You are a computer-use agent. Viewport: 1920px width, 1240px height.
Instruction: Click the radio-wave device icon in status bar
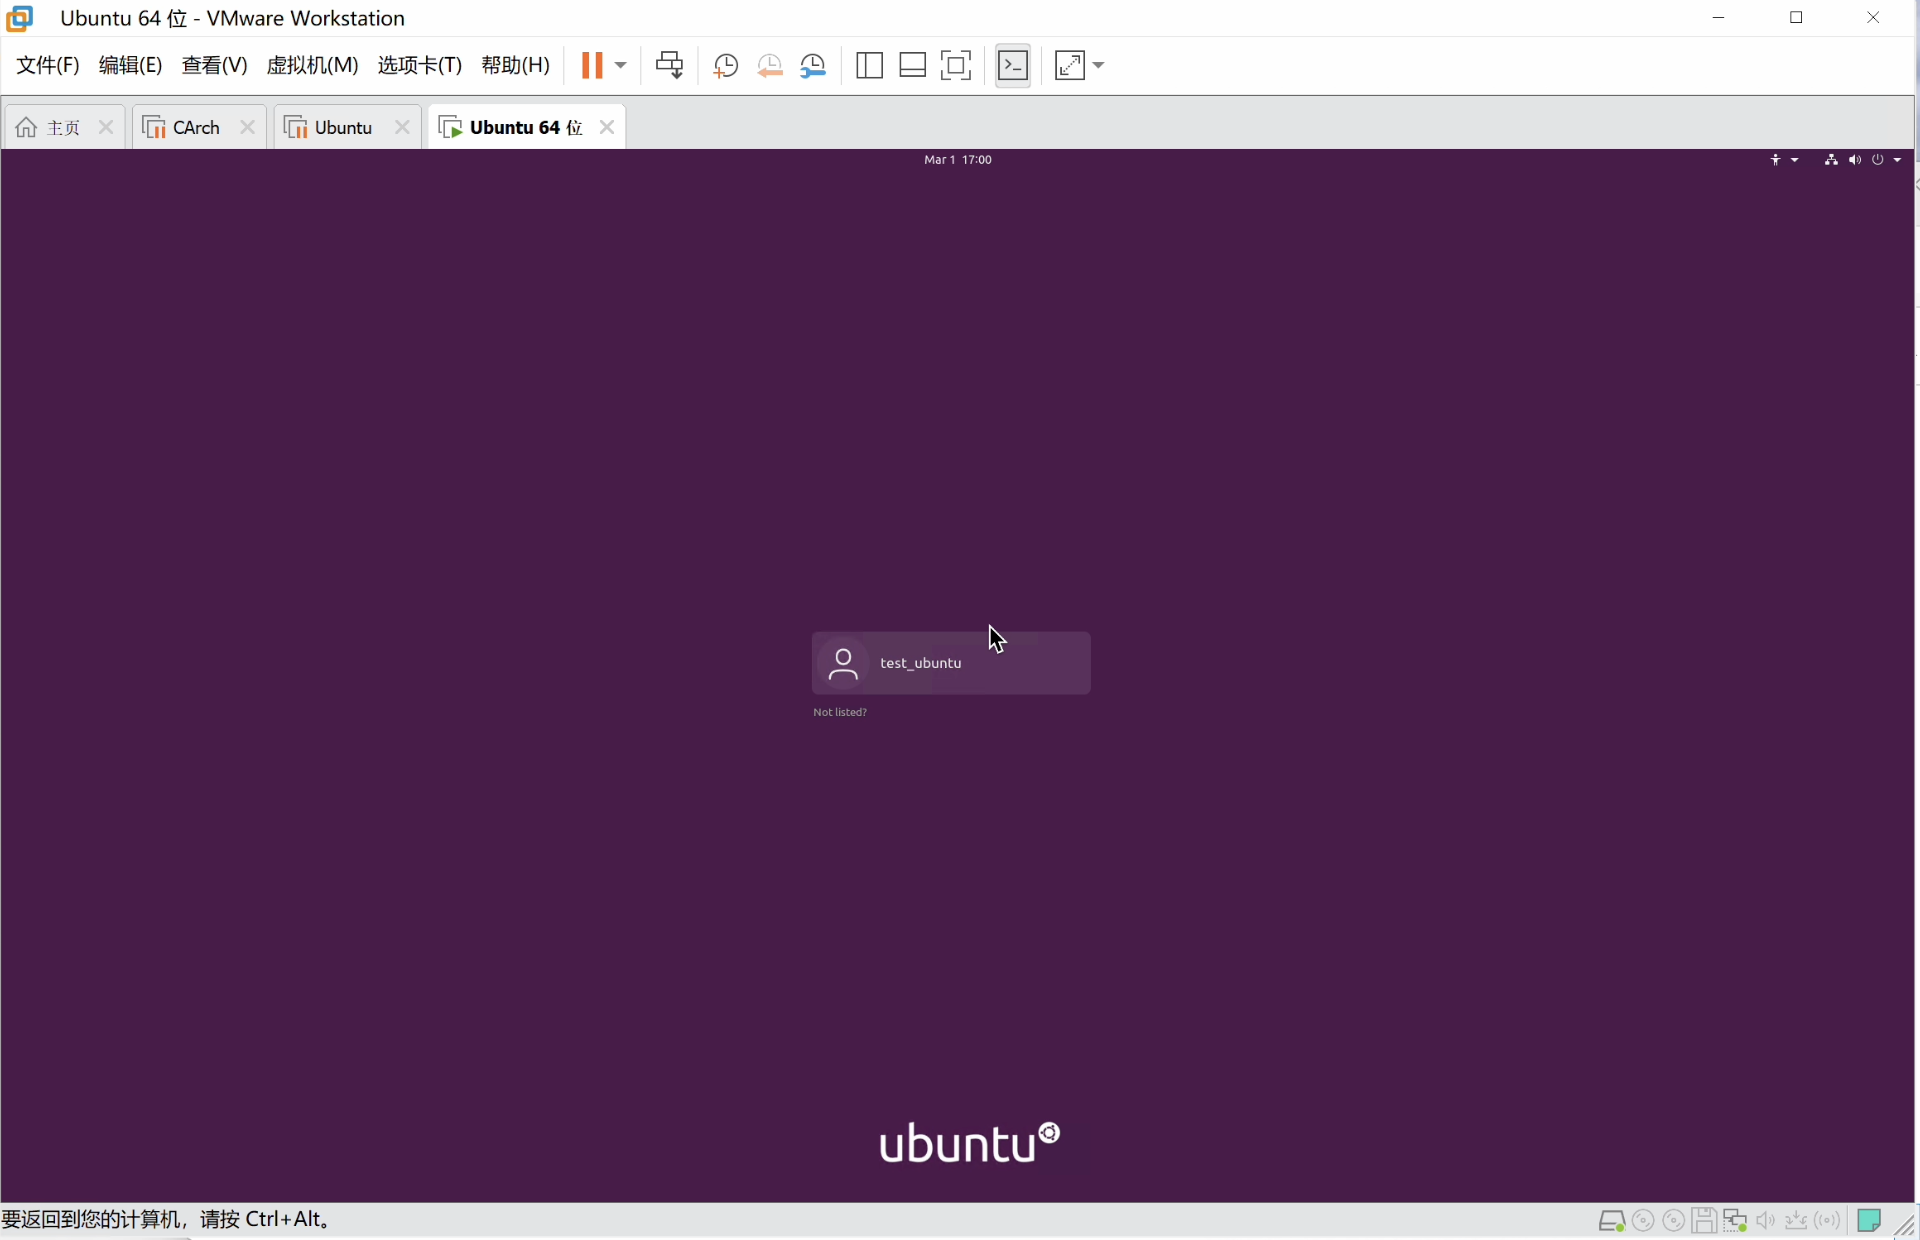(1828, 1221)
